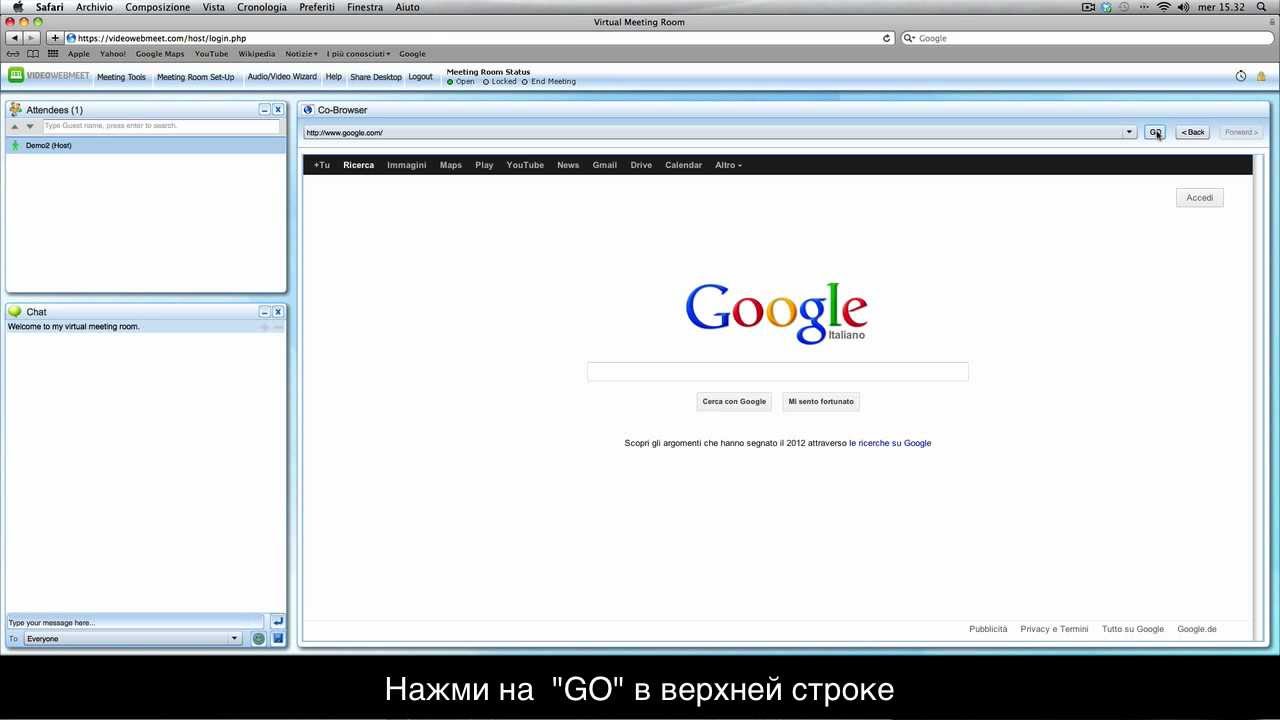Click the Accedi sign-in button

pyautogui.click(x=1200, y=198)
